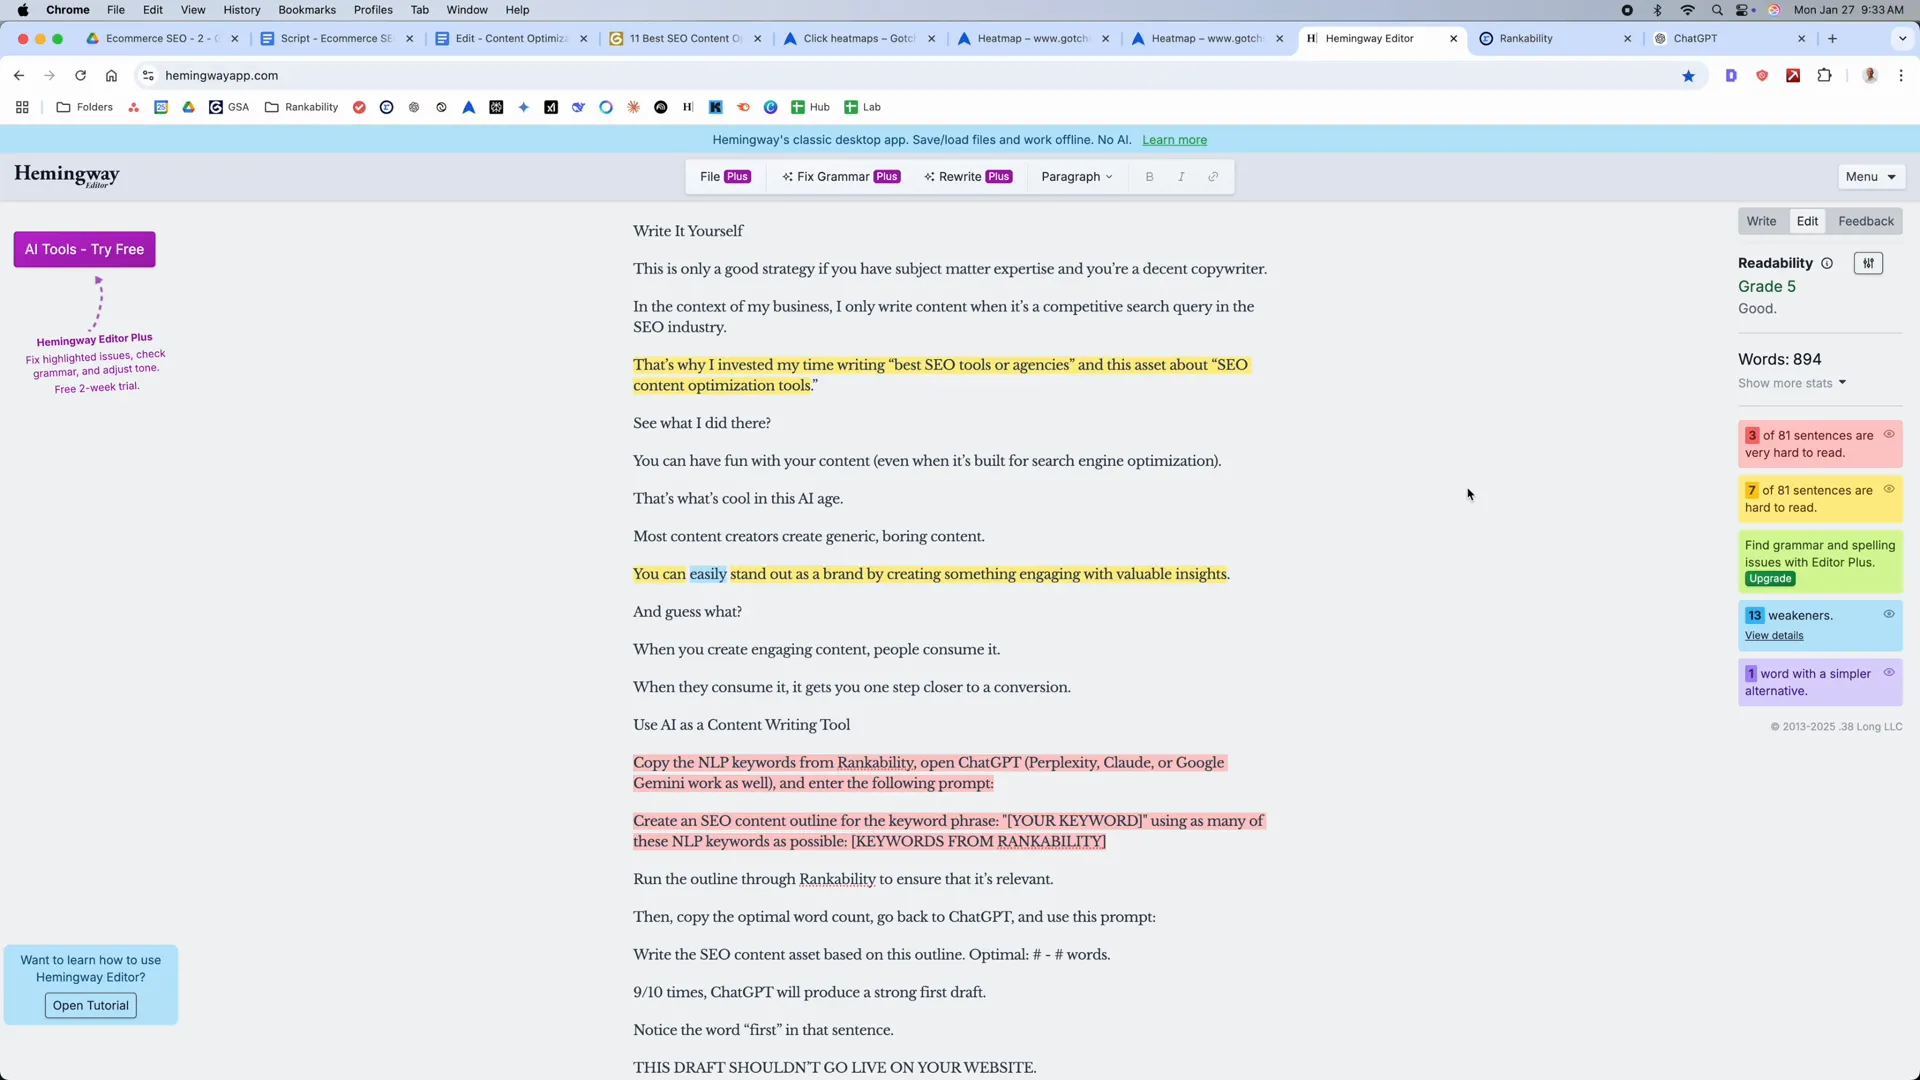Open the Paragraph dropdown
The image size is (1920, 1080).
coord(1075,176)
